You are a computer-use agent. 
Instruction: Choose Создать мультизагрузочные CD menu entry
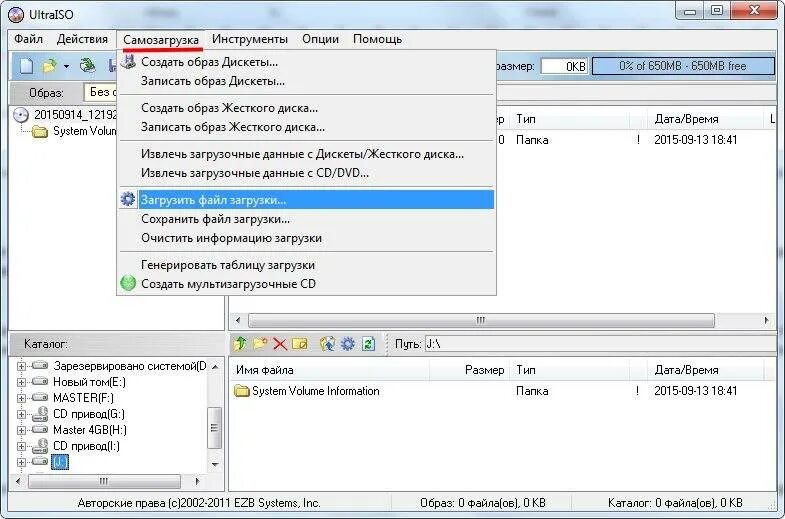tap(306, 284)
